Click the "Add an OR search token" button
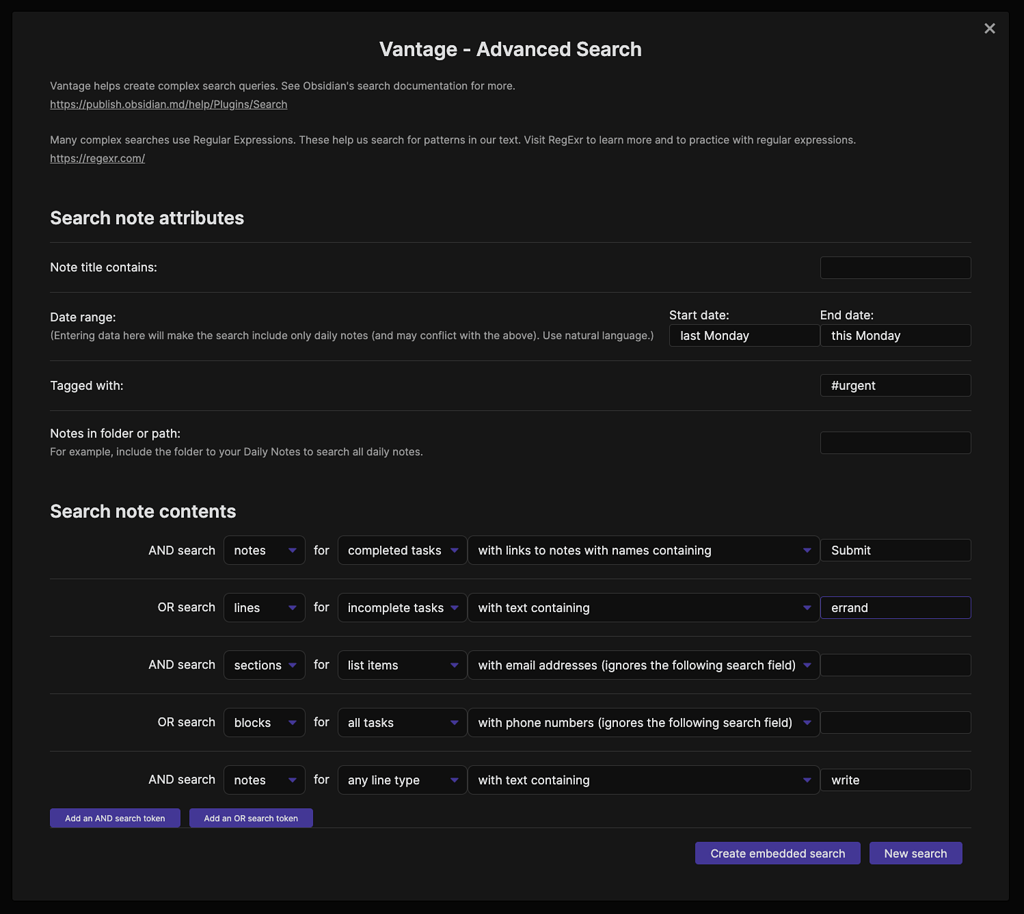Viewport: 1024px width, 914px height. coord(250,817)
